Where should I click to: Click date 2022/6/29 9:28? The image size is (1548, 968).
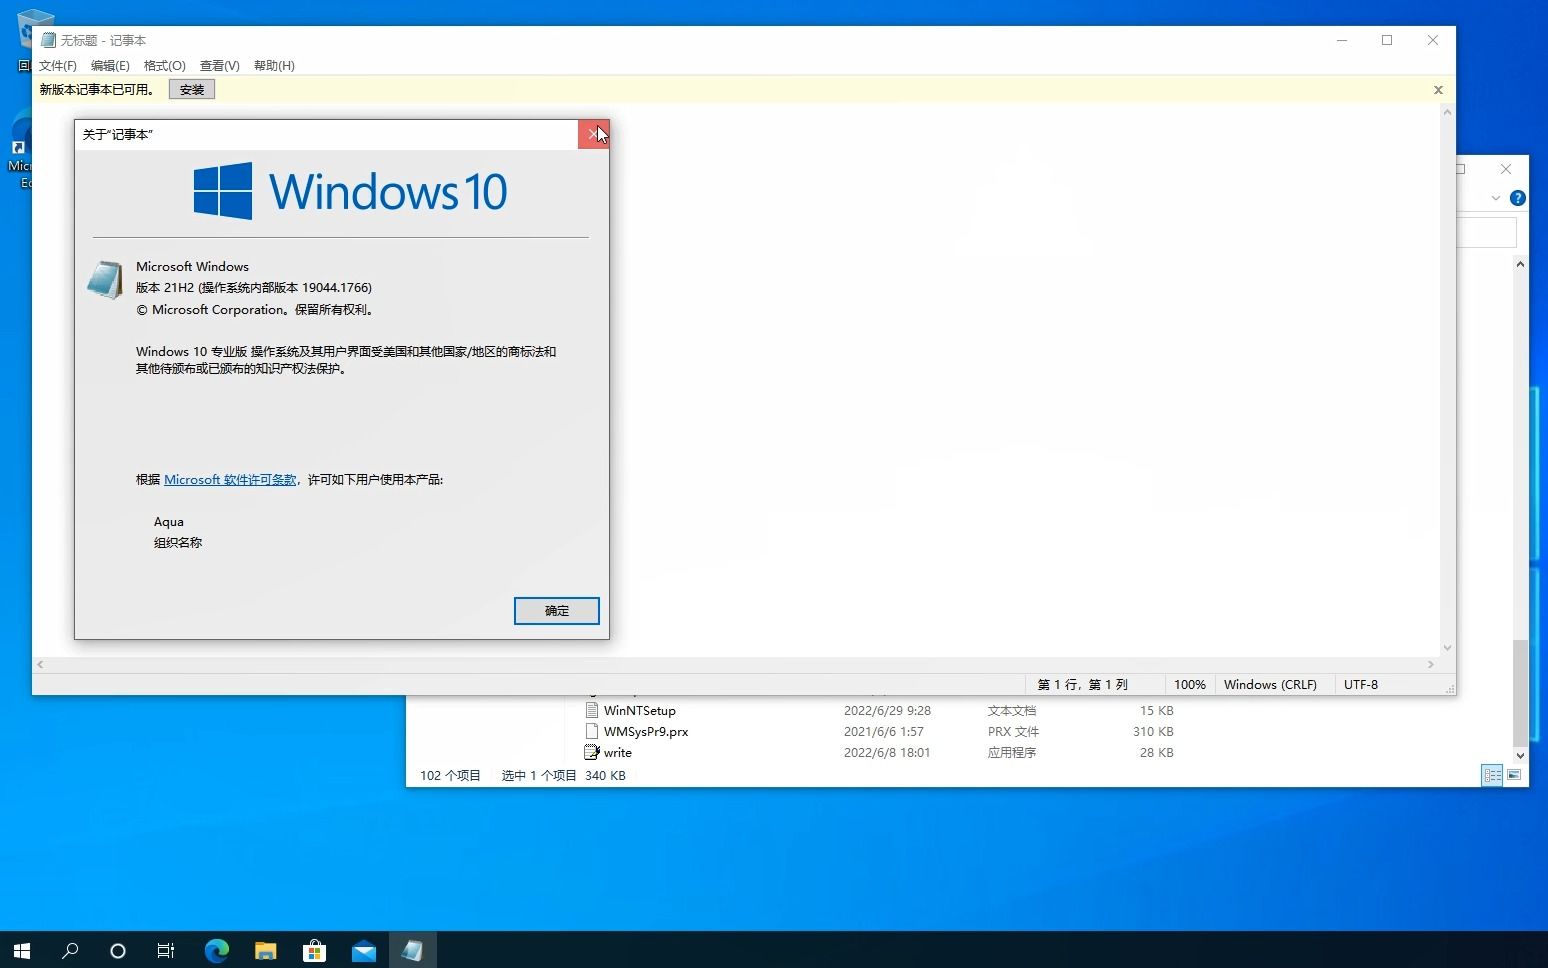point(887,710)
